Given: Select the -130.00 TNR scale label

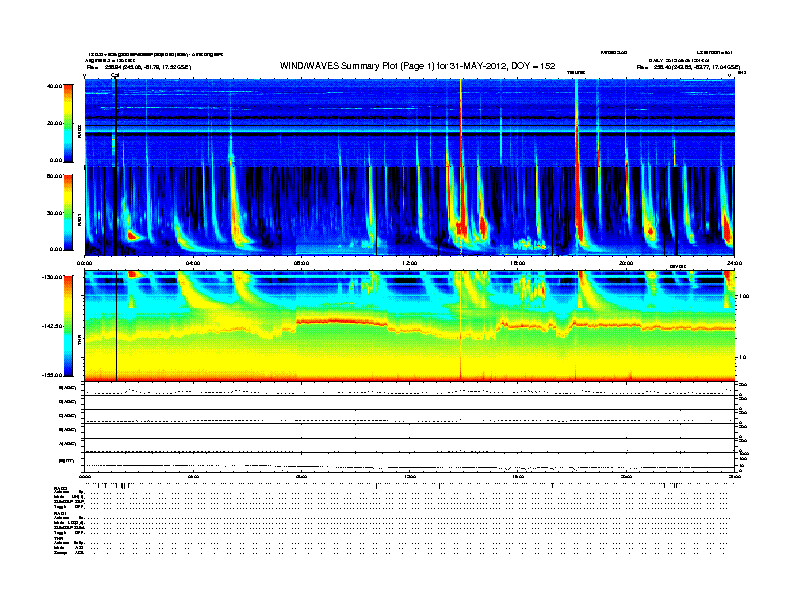Looking at the screenshot, I should click(52, 277).
